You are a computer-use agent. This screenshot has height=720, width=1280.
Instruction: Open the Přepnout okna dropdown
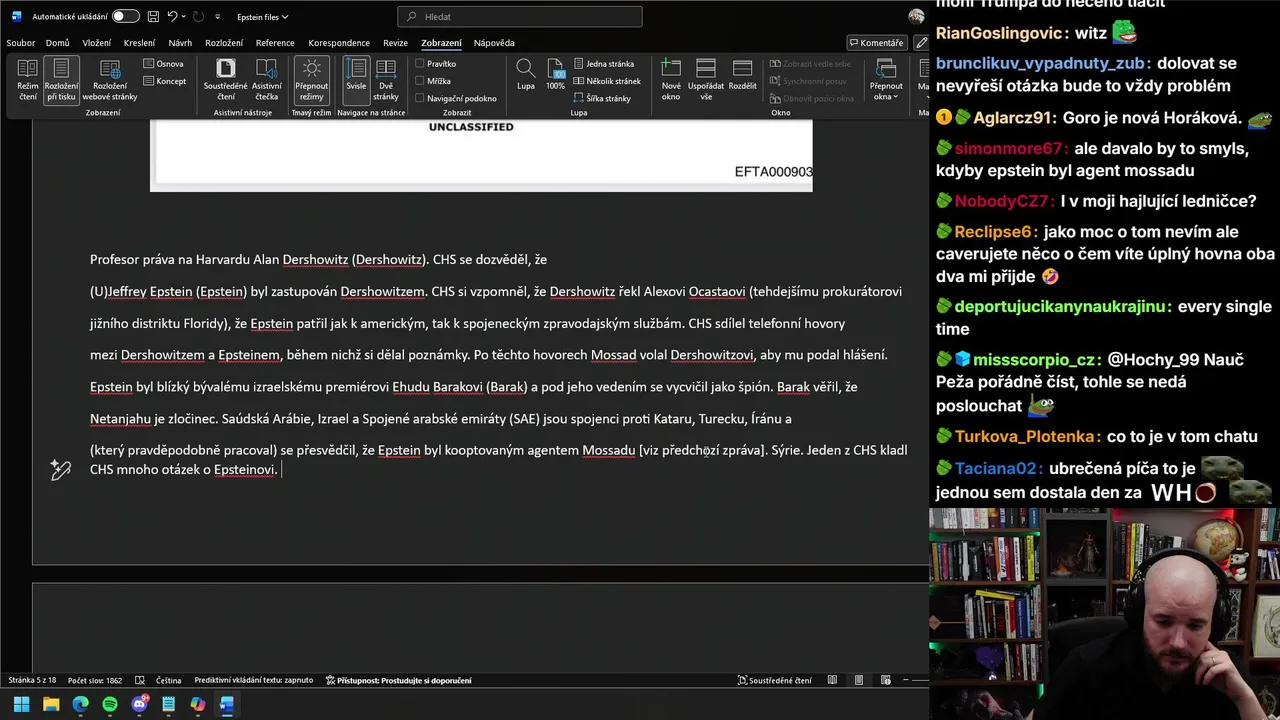click(886, 80)
